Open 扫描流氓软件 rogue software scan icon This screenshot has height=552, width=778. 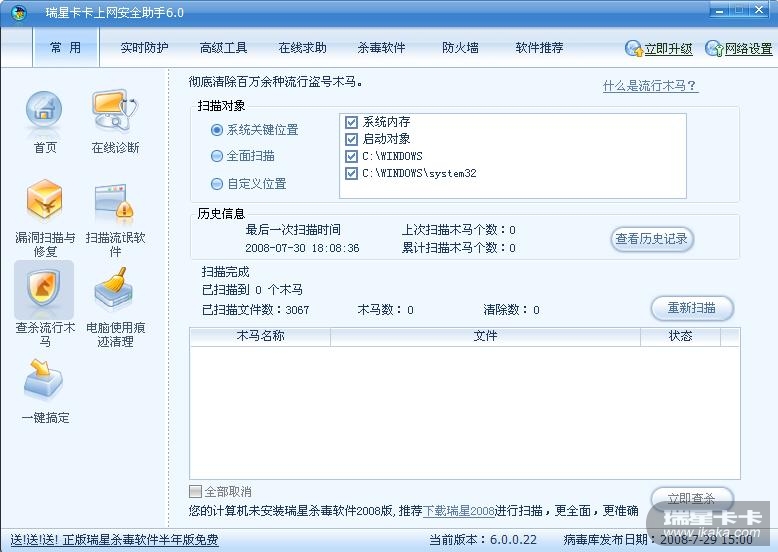click(x=115, y=202)
